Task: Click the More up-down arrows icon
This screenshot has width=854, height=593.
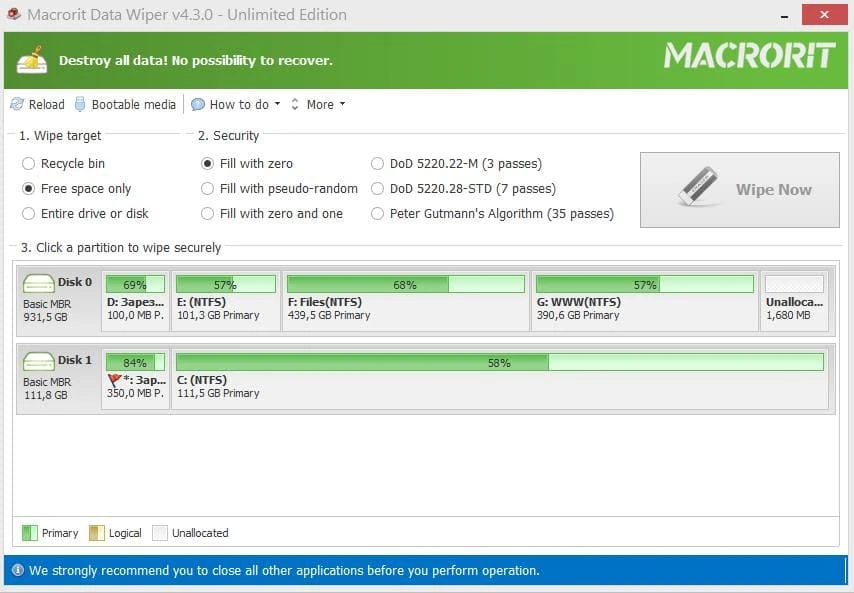Action: pyautogui.click(x=295, y=104)
